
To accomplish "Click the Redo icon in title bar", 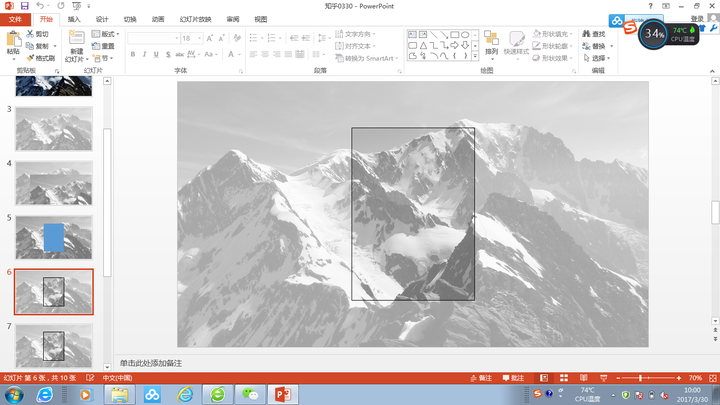I will (61, 6).
